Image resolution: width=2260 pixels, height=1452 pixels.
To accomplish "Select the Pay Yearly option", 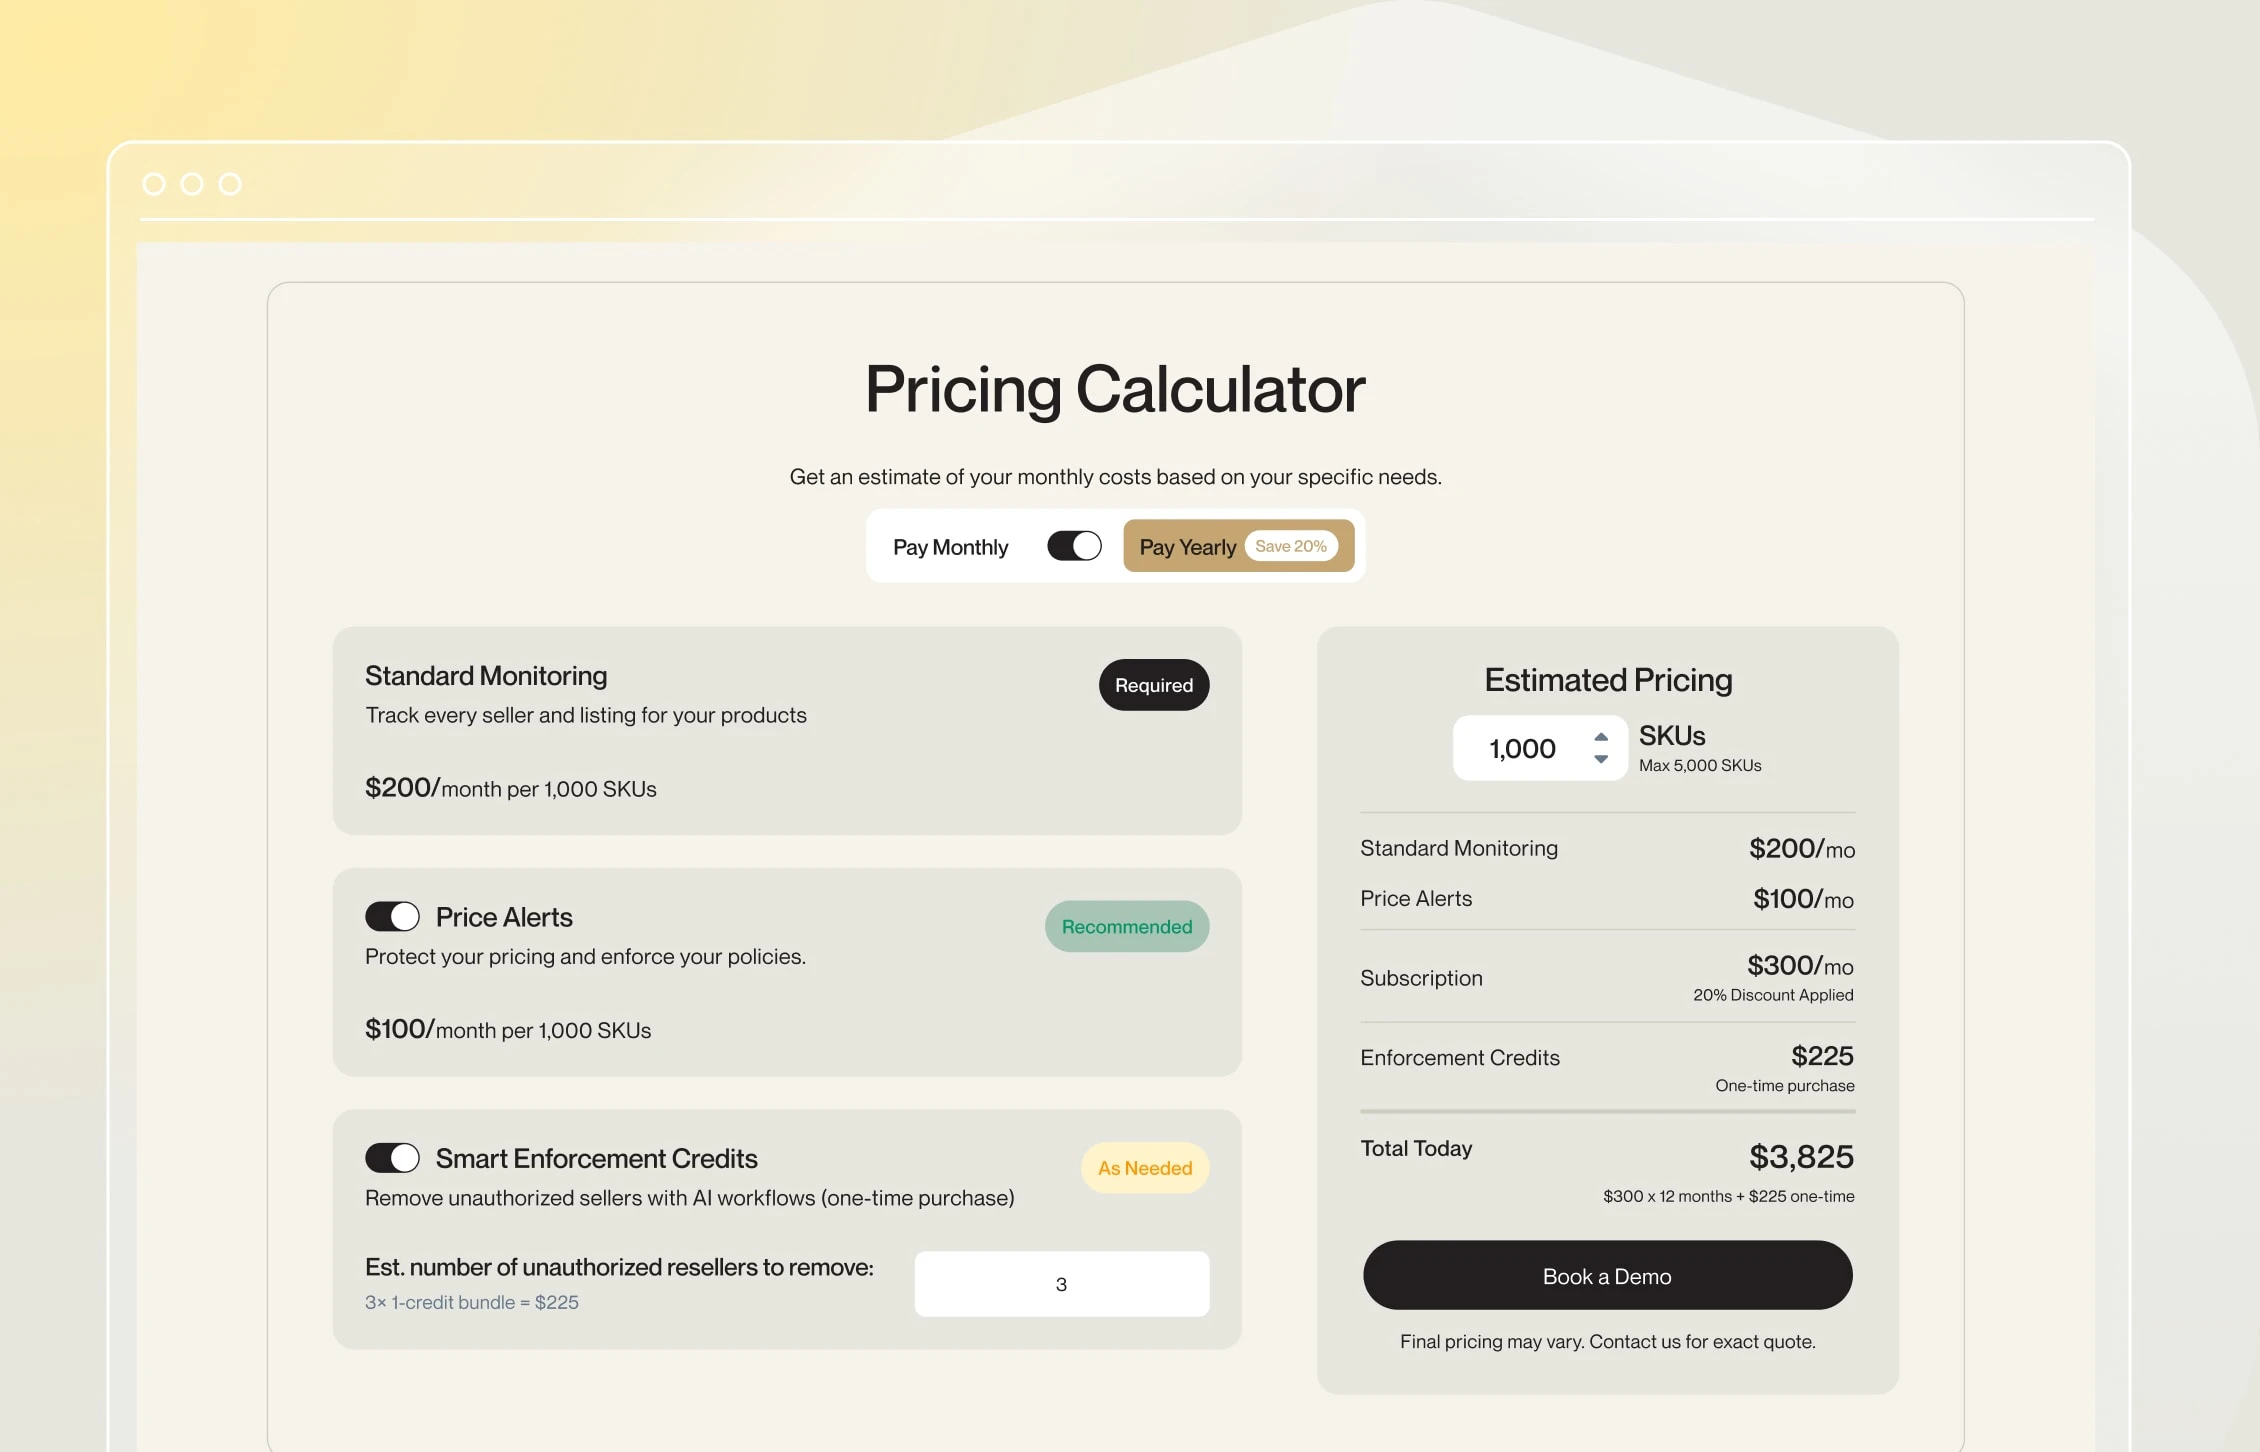I will coord(1188,547).
